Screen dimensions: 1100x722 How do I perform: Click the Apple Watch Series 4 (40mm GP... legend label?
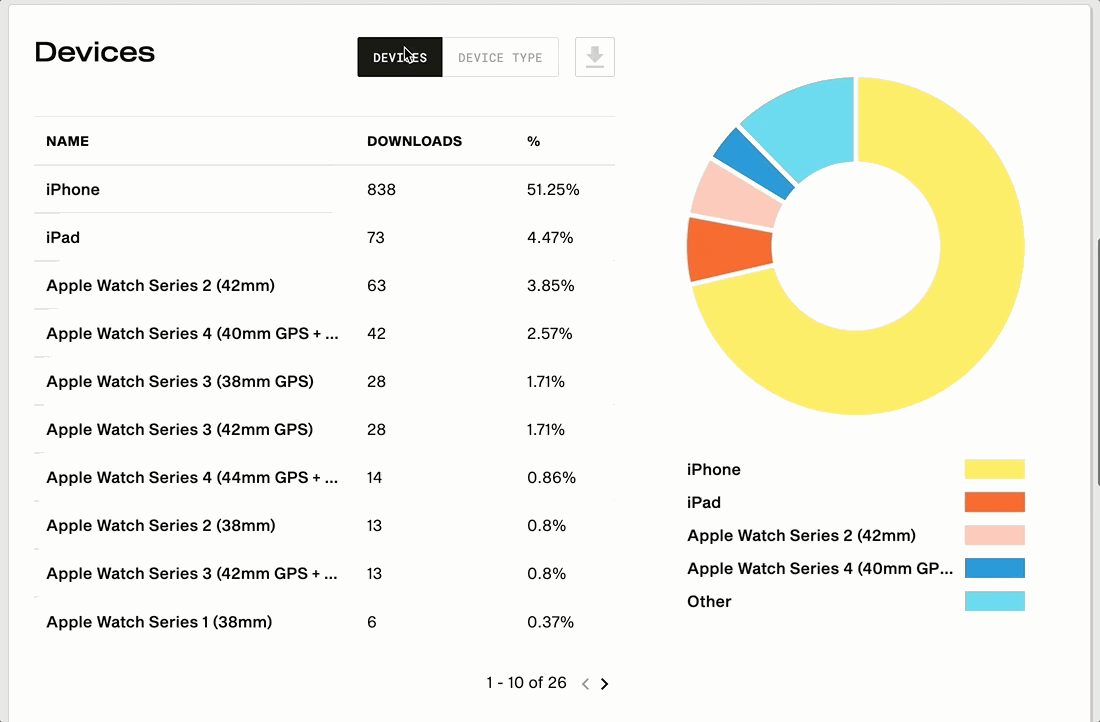point(820,568)
